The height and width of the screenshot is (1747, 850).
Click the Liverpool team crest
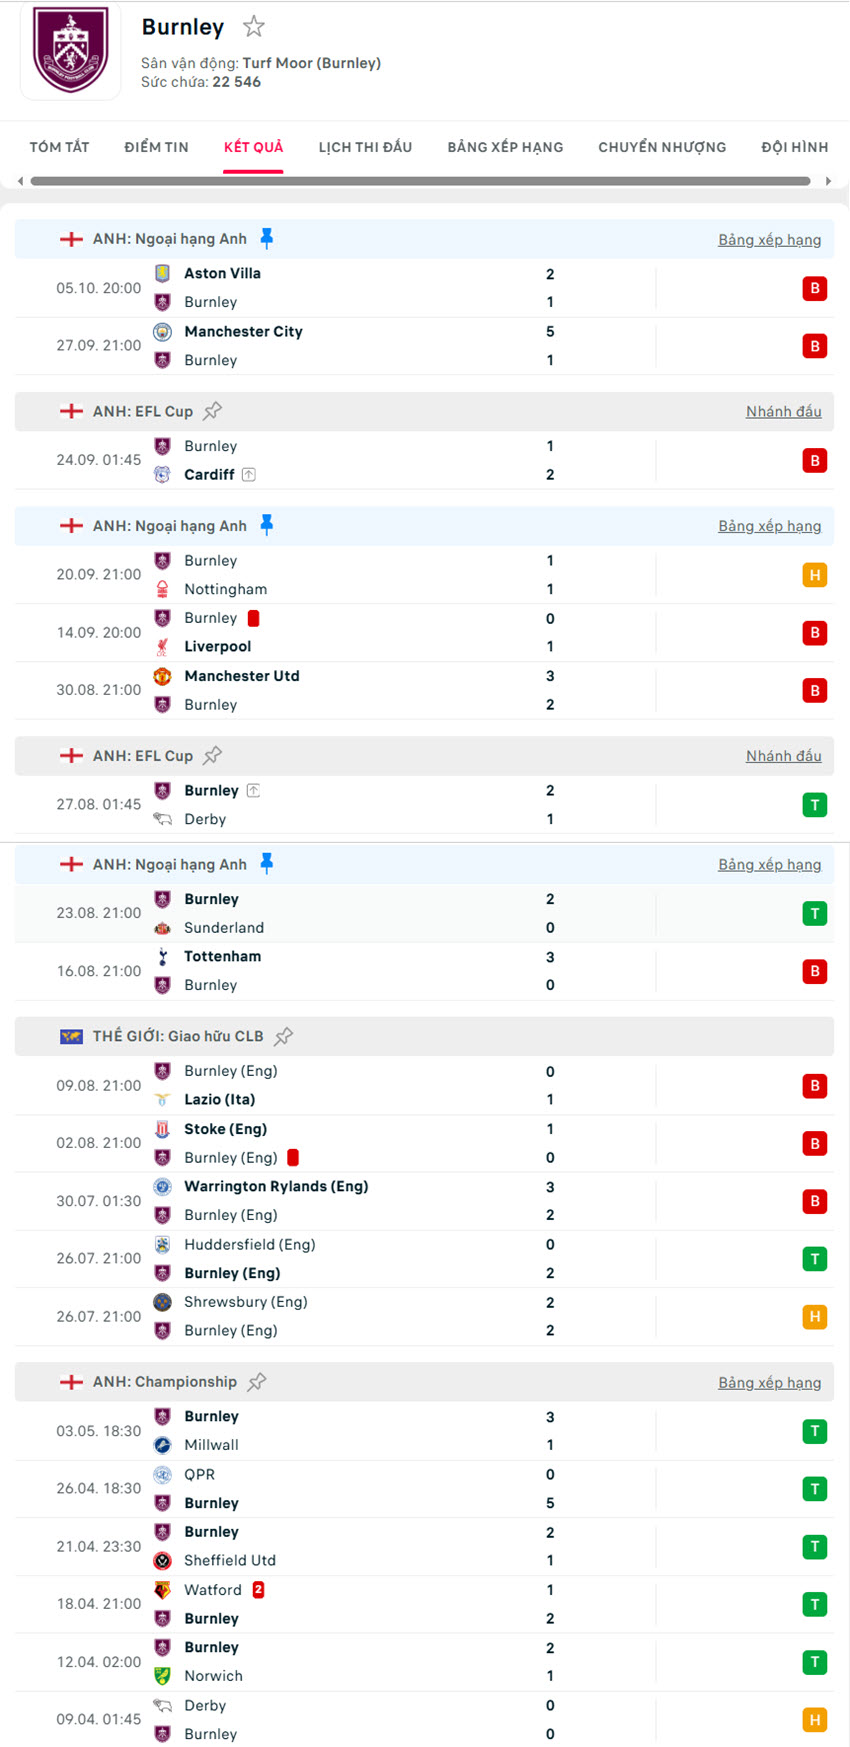coord(162,647)
